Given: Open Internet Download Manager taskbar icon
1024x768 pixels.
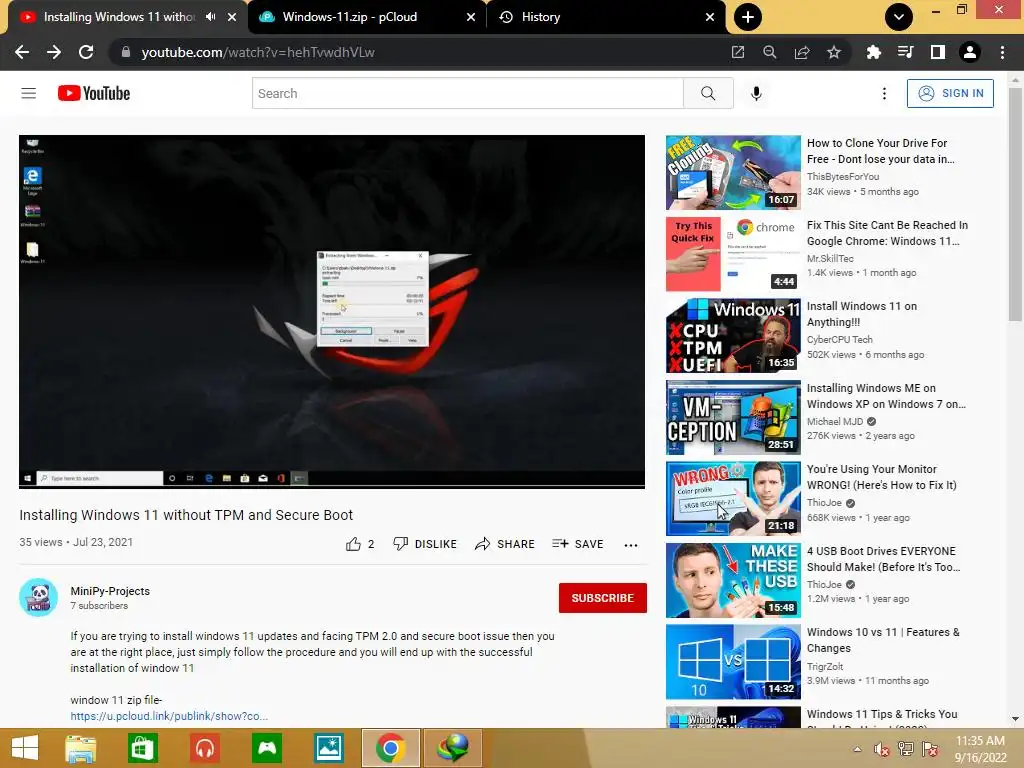Looking at the screenshot, I should (x=453, y=748).
